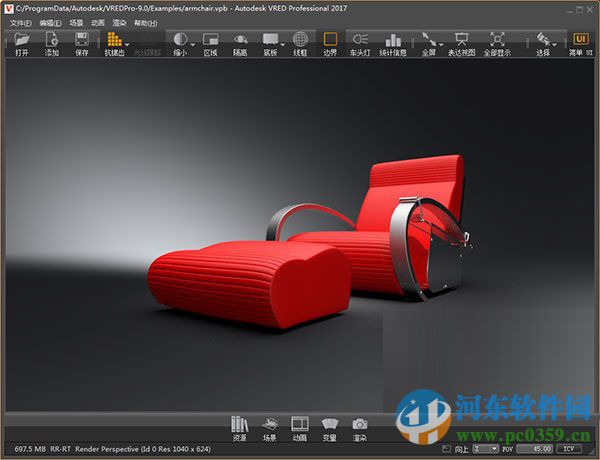
Task: Open the 向上 Z axis combo box
Action: click(486, 449)
